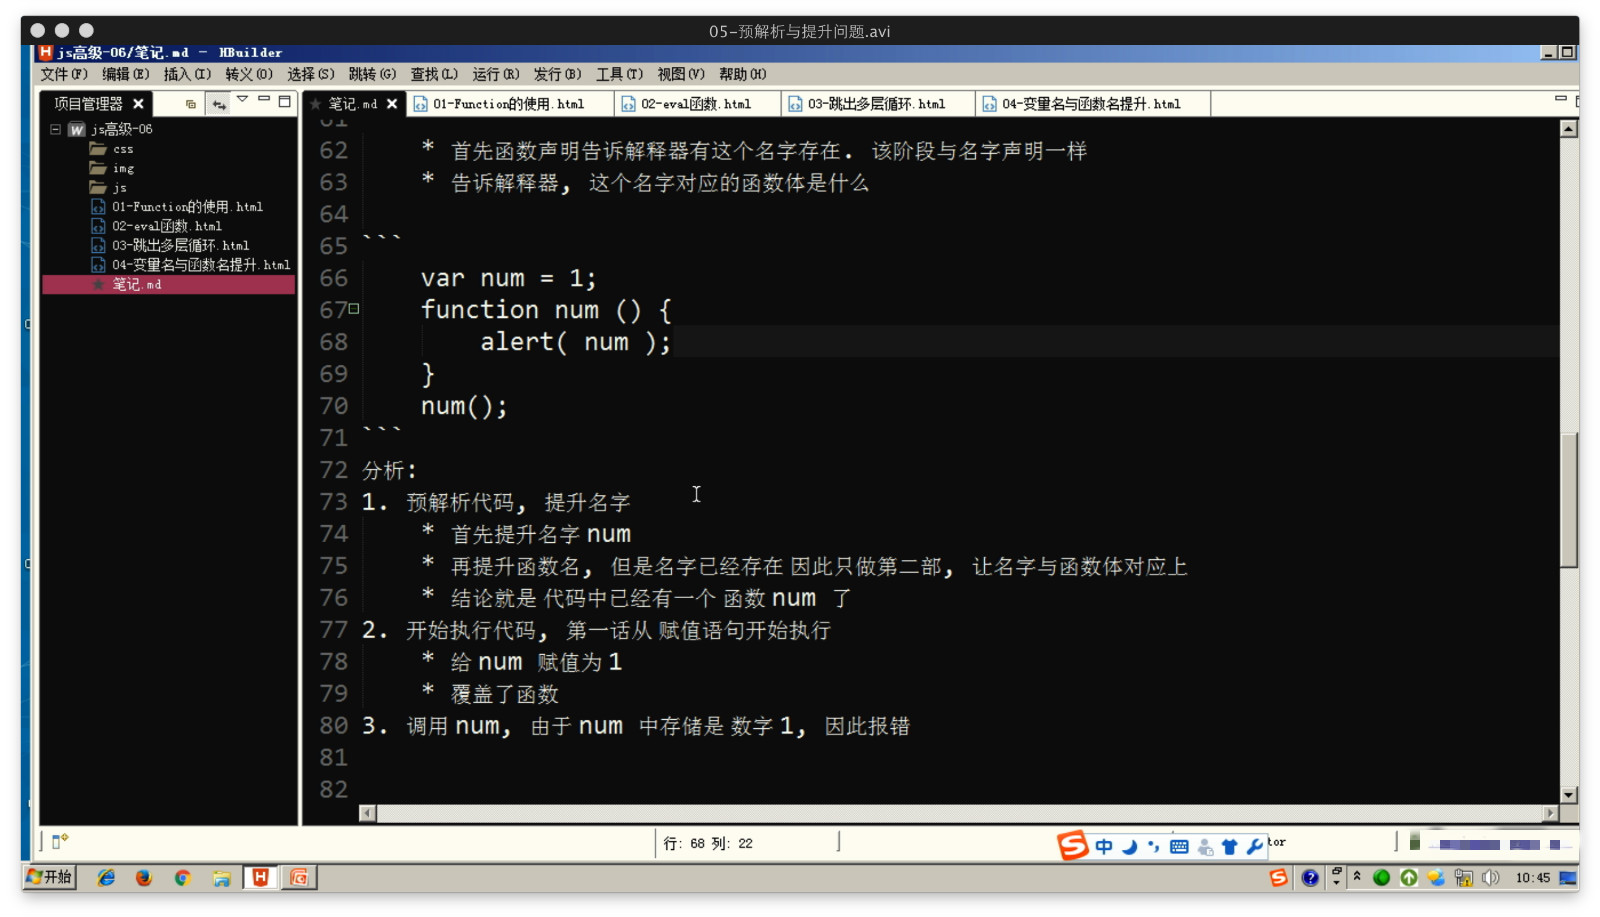Open the 帮助(H) menu
Image resolution: width=1600 pixels, height=917 pixels.
[743, 74]
